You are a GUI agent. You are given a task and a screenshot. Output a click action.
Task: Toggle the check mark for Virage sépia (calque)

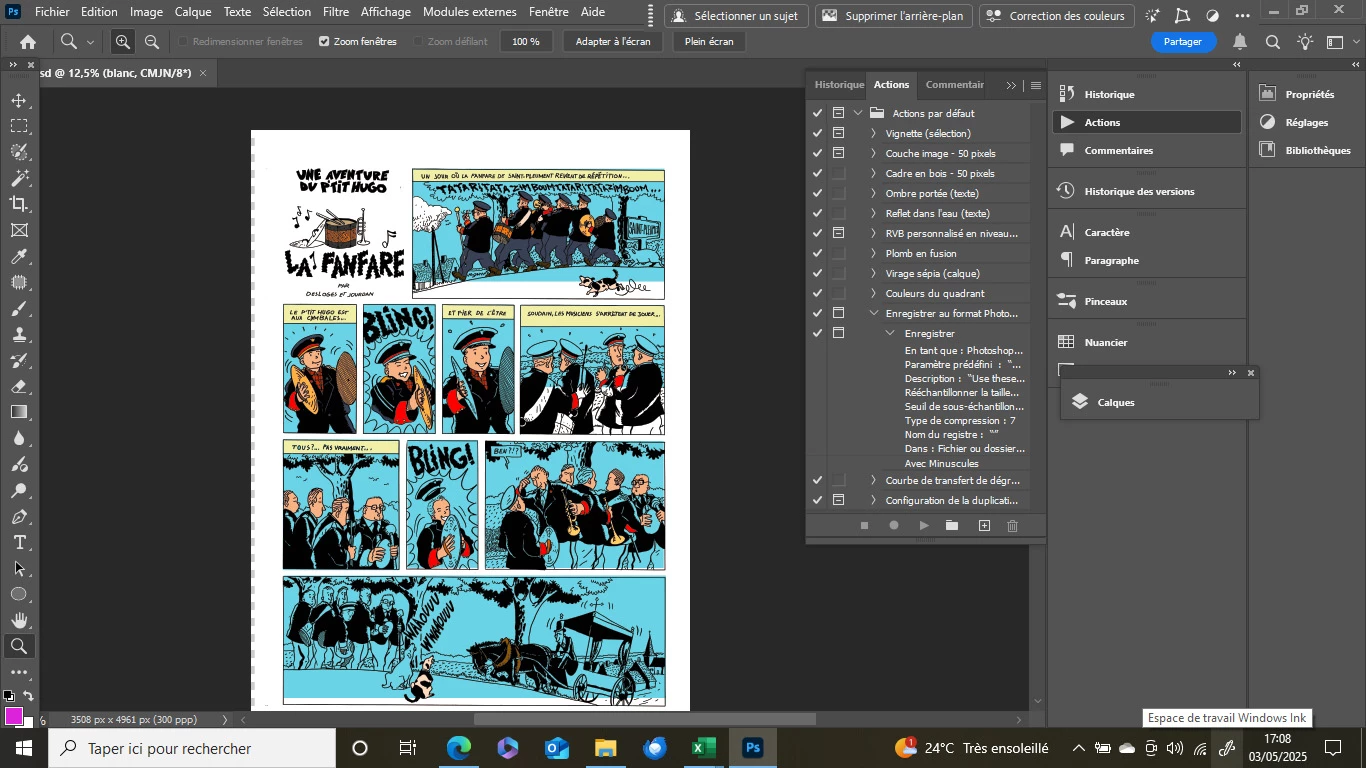click(x=818, y=273)
